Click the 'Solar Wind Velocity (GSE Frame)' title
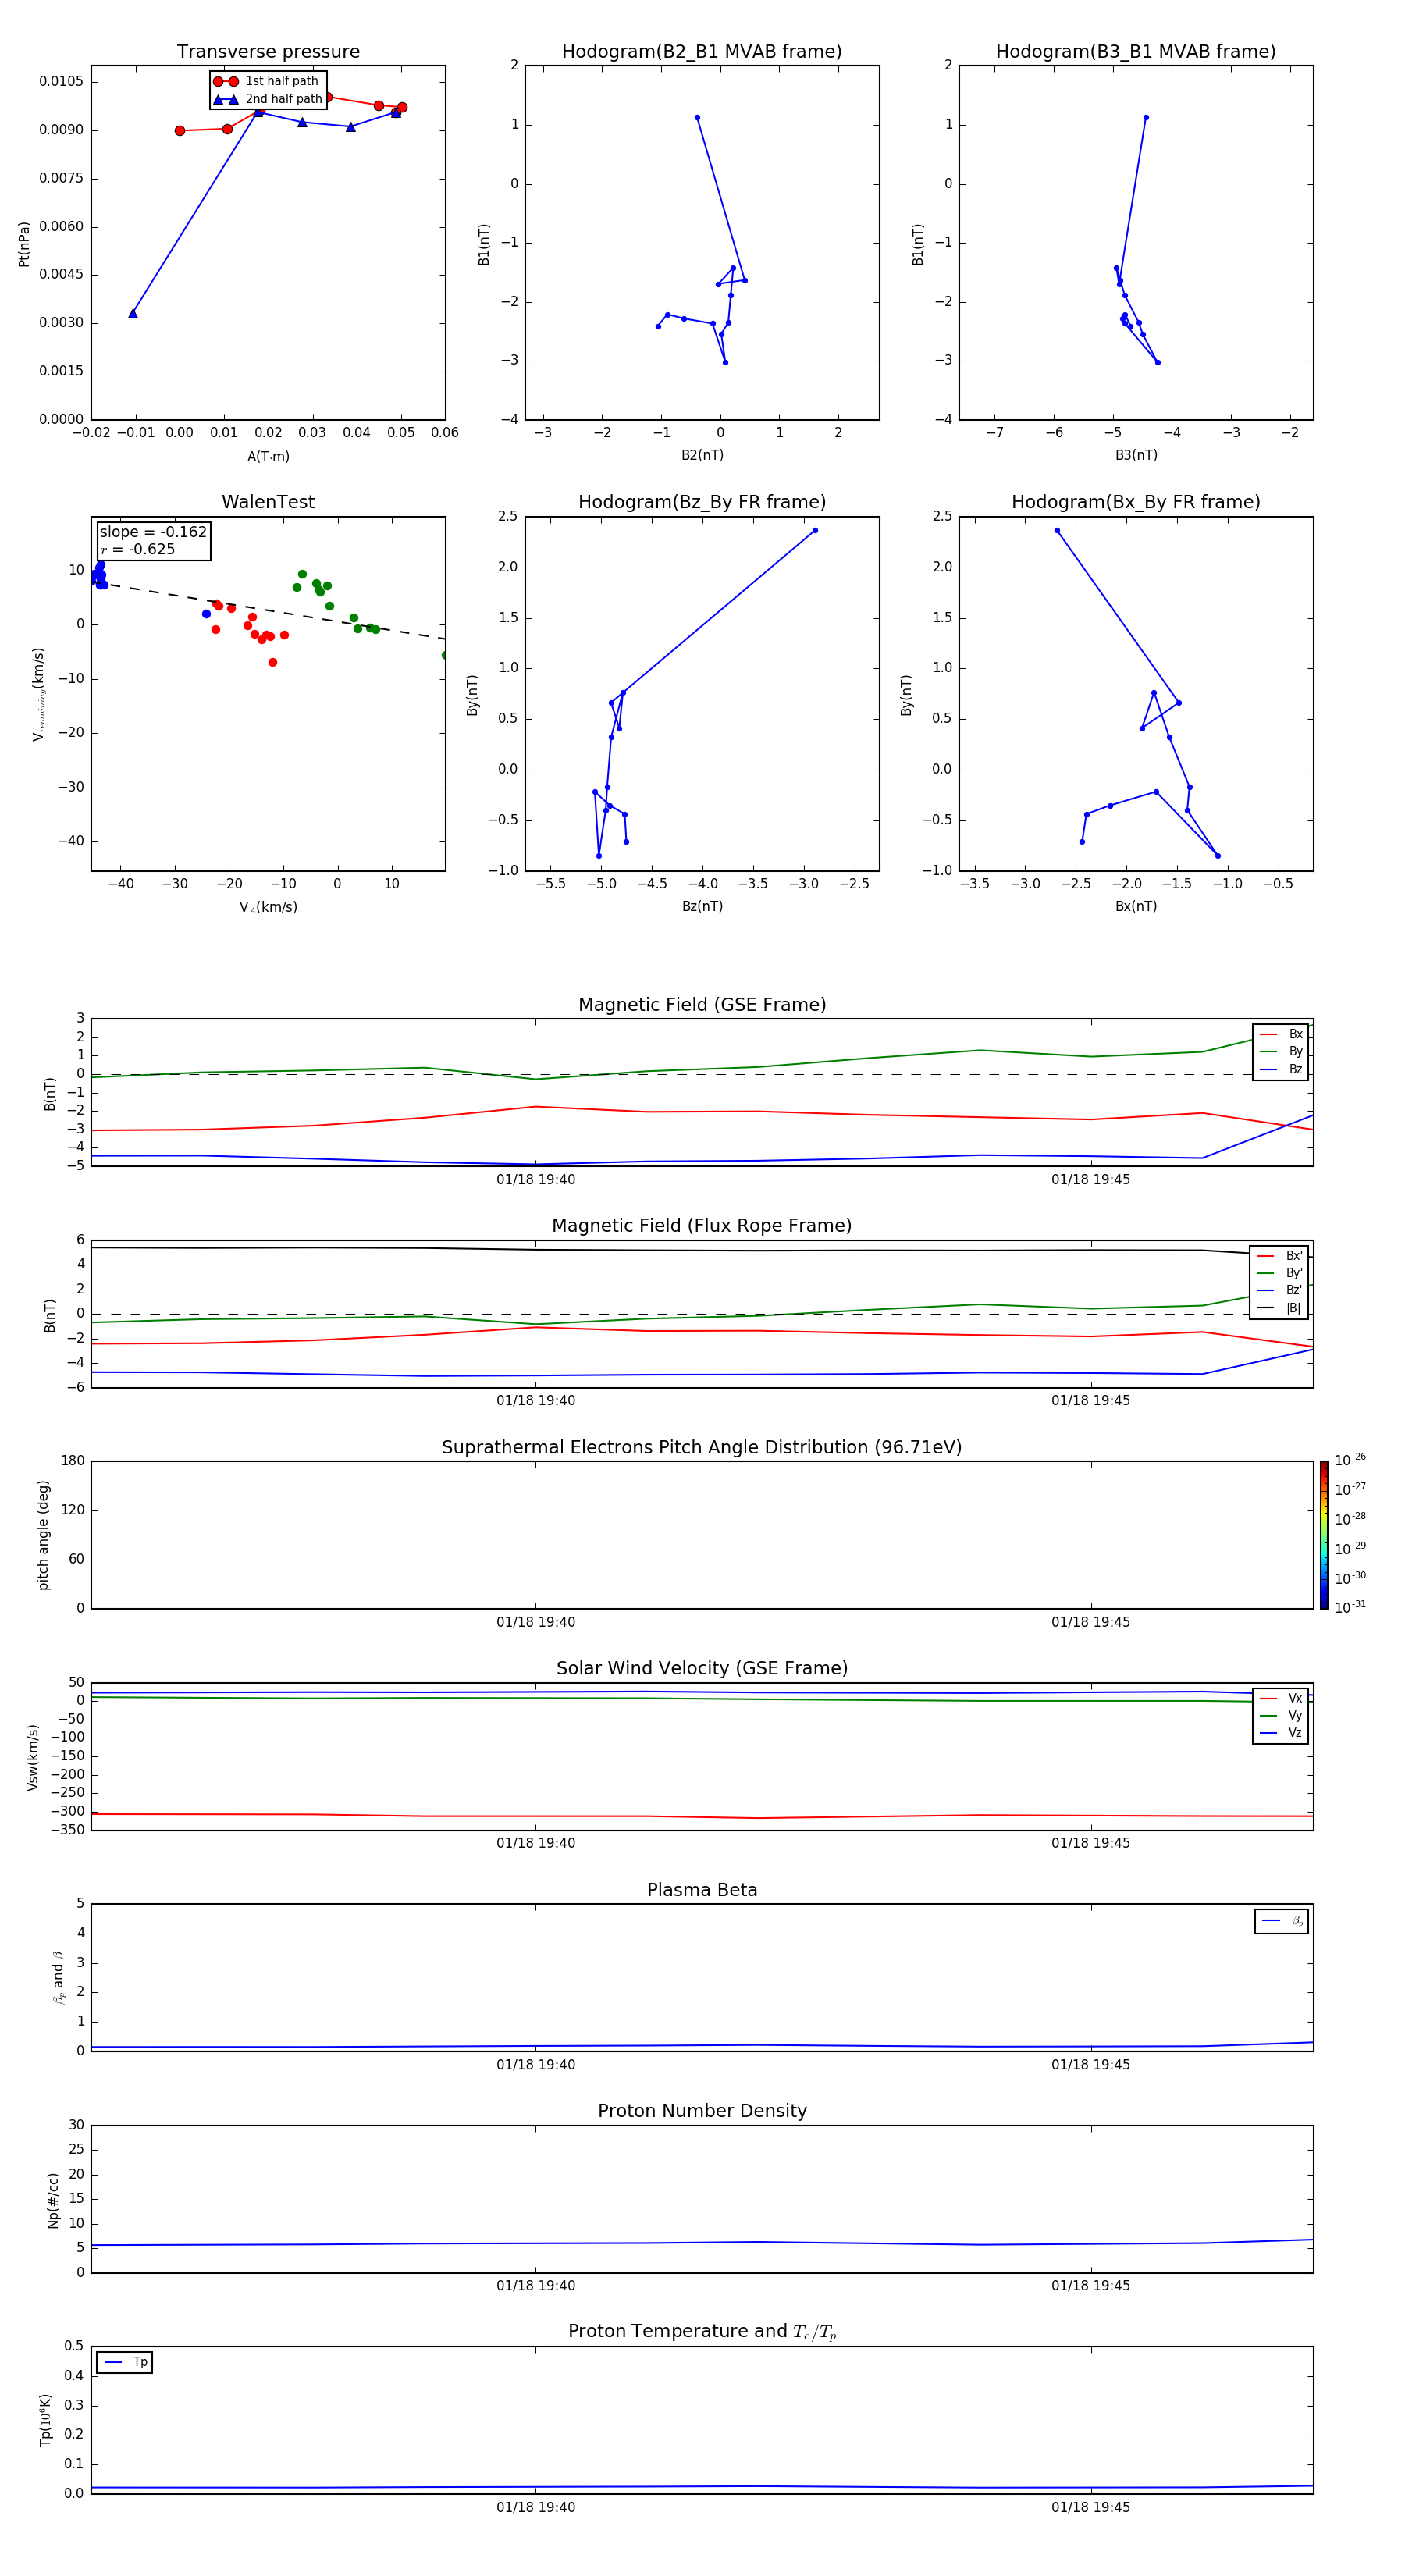The height and width of the screenshot is (2576, 1405). click(x=702, y=1669)
